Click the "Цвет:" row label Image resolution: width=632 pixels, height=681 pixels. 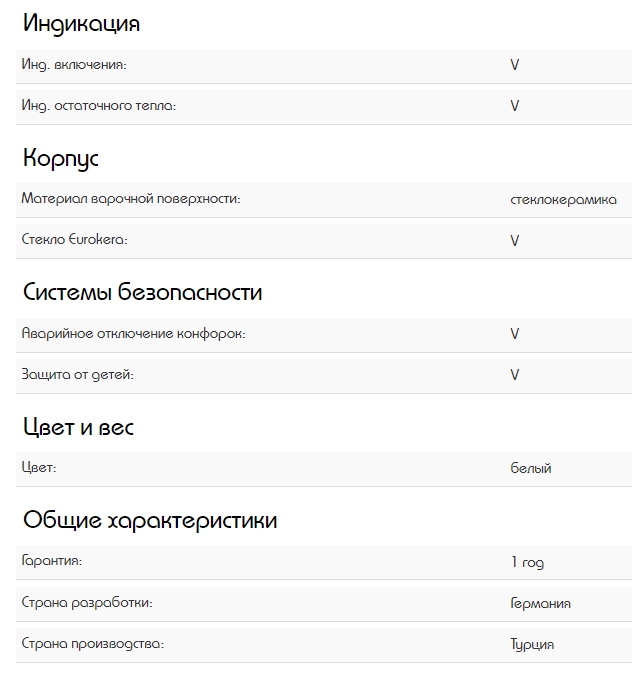(39, 468)
